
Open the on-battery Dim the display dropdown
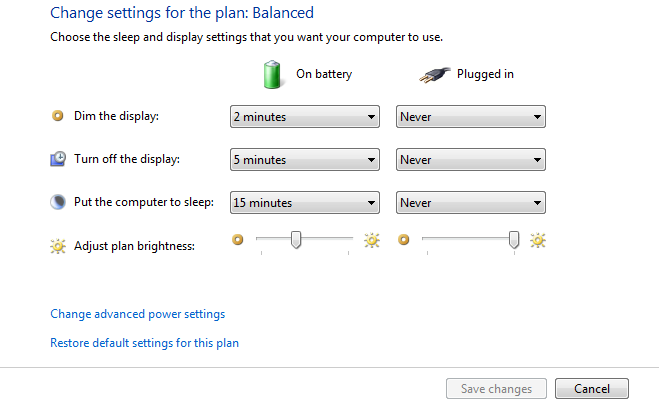click(304, 117)
